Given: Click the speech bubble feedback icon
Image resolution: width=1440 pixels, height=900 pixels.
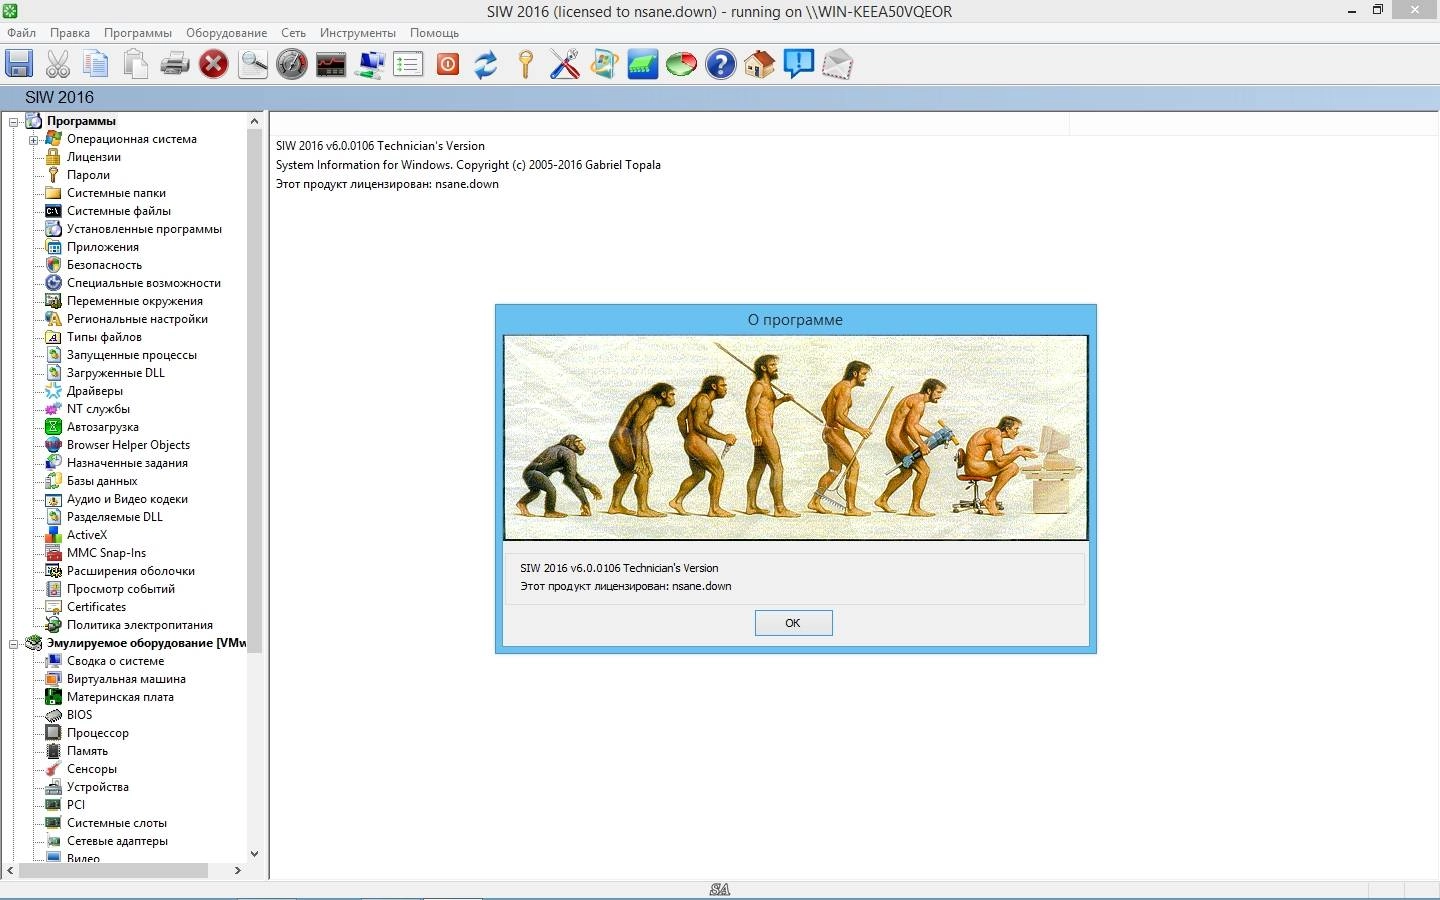Looking at the screenshot, I should pyautogui.click(x=798, y=65).
